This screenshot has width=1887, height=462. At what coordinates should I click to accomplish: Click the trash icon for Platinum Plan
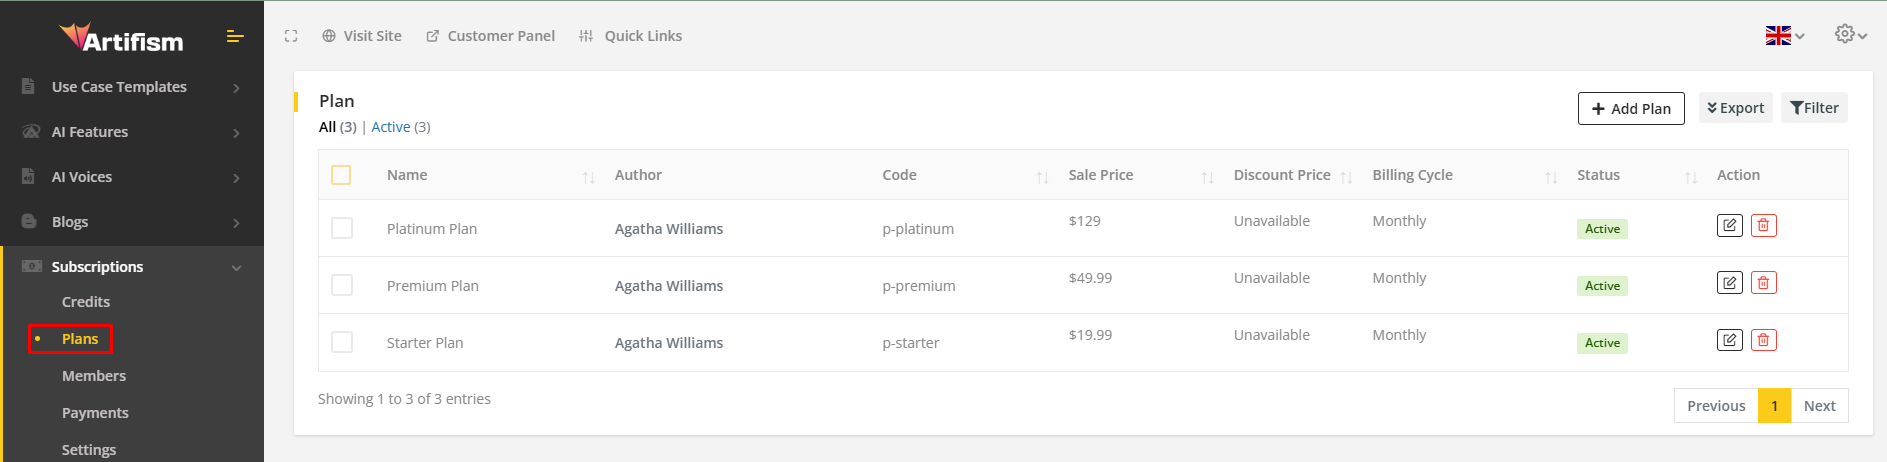coord(1763,226)
